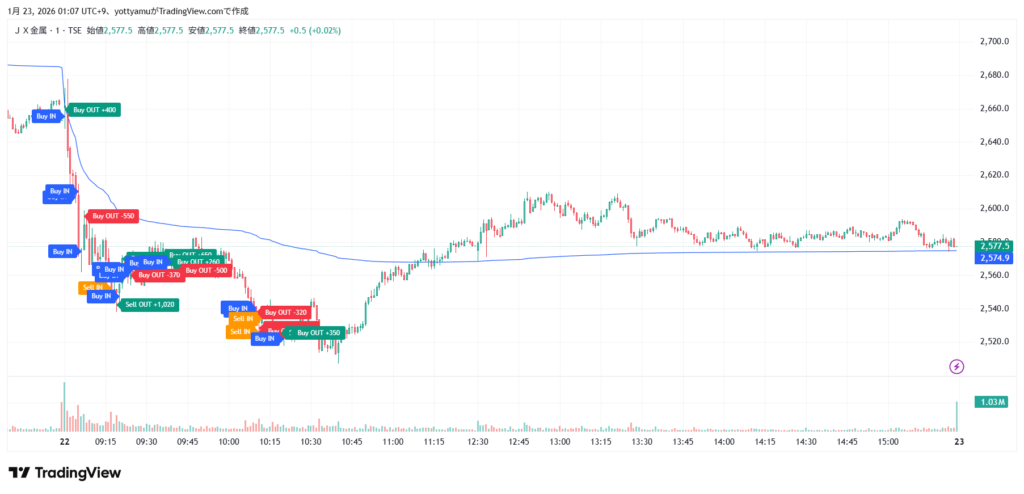
Task: Click the 1.03M volume label
Action: click(x=994, y=402)
